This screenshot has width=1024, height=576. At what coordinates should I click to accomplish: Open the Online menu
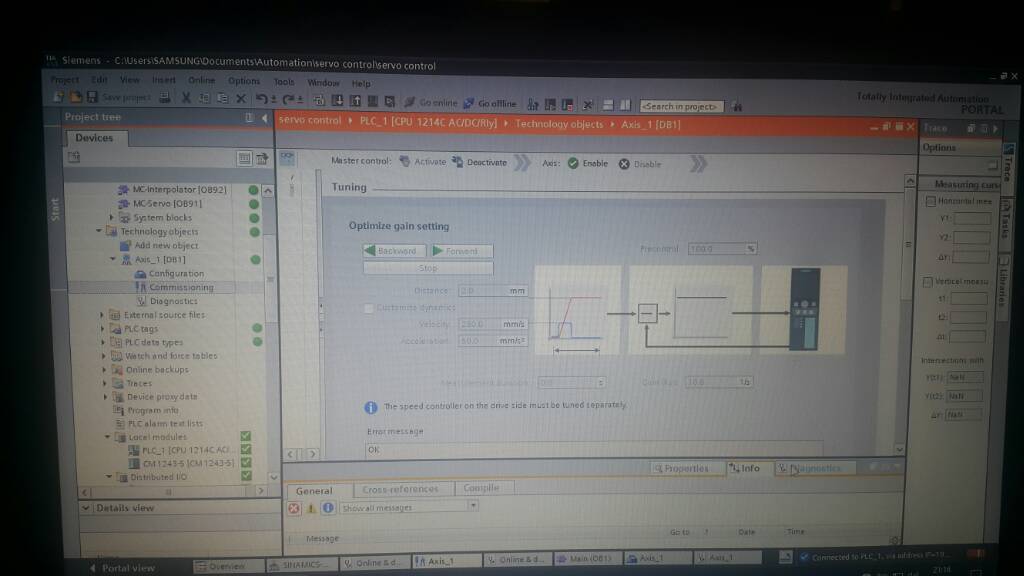pyautogui.click(x=201, y=80)
